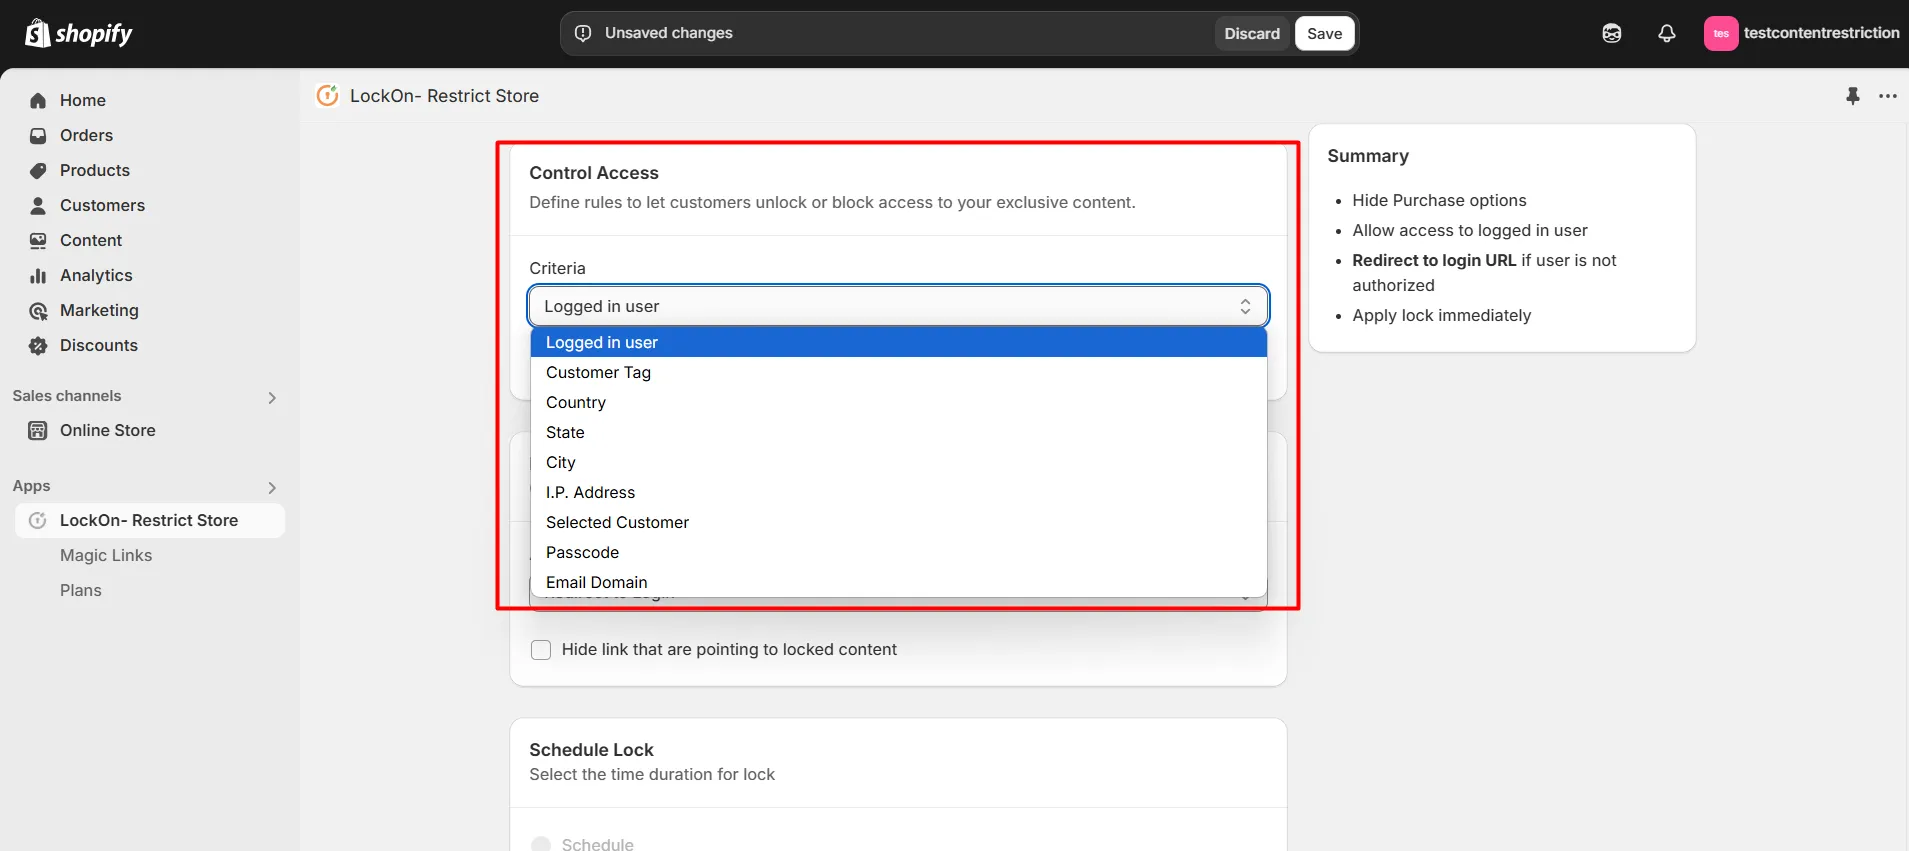The image size is (1909, 851).
Task: Open the three-dot more actions menu
Action: [1887, 96]
